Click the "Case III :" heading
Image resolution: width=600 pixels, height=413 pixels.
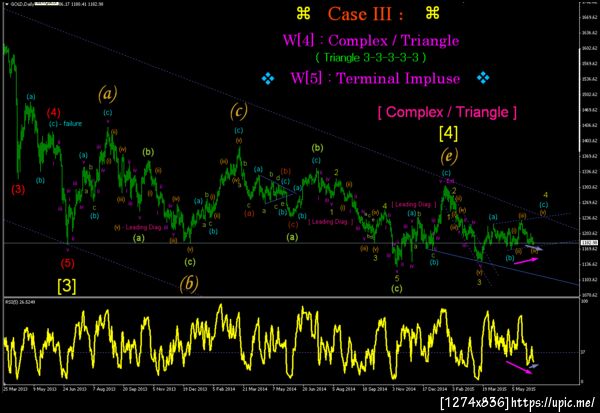(365, 14)
